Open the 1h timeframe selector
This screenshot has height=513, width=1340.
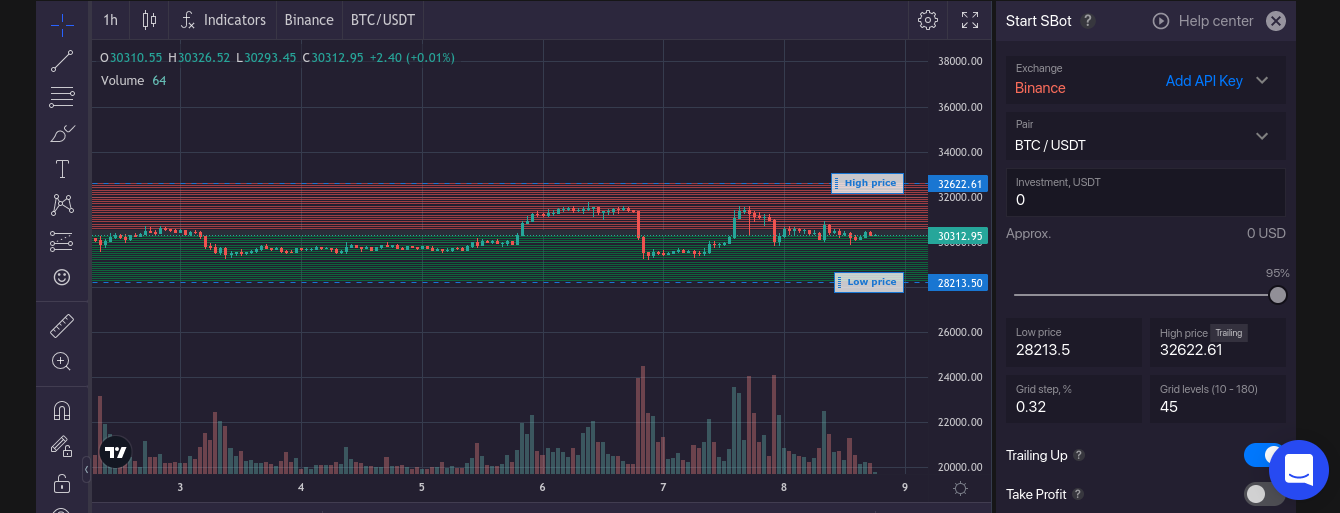tap(110, 20)
